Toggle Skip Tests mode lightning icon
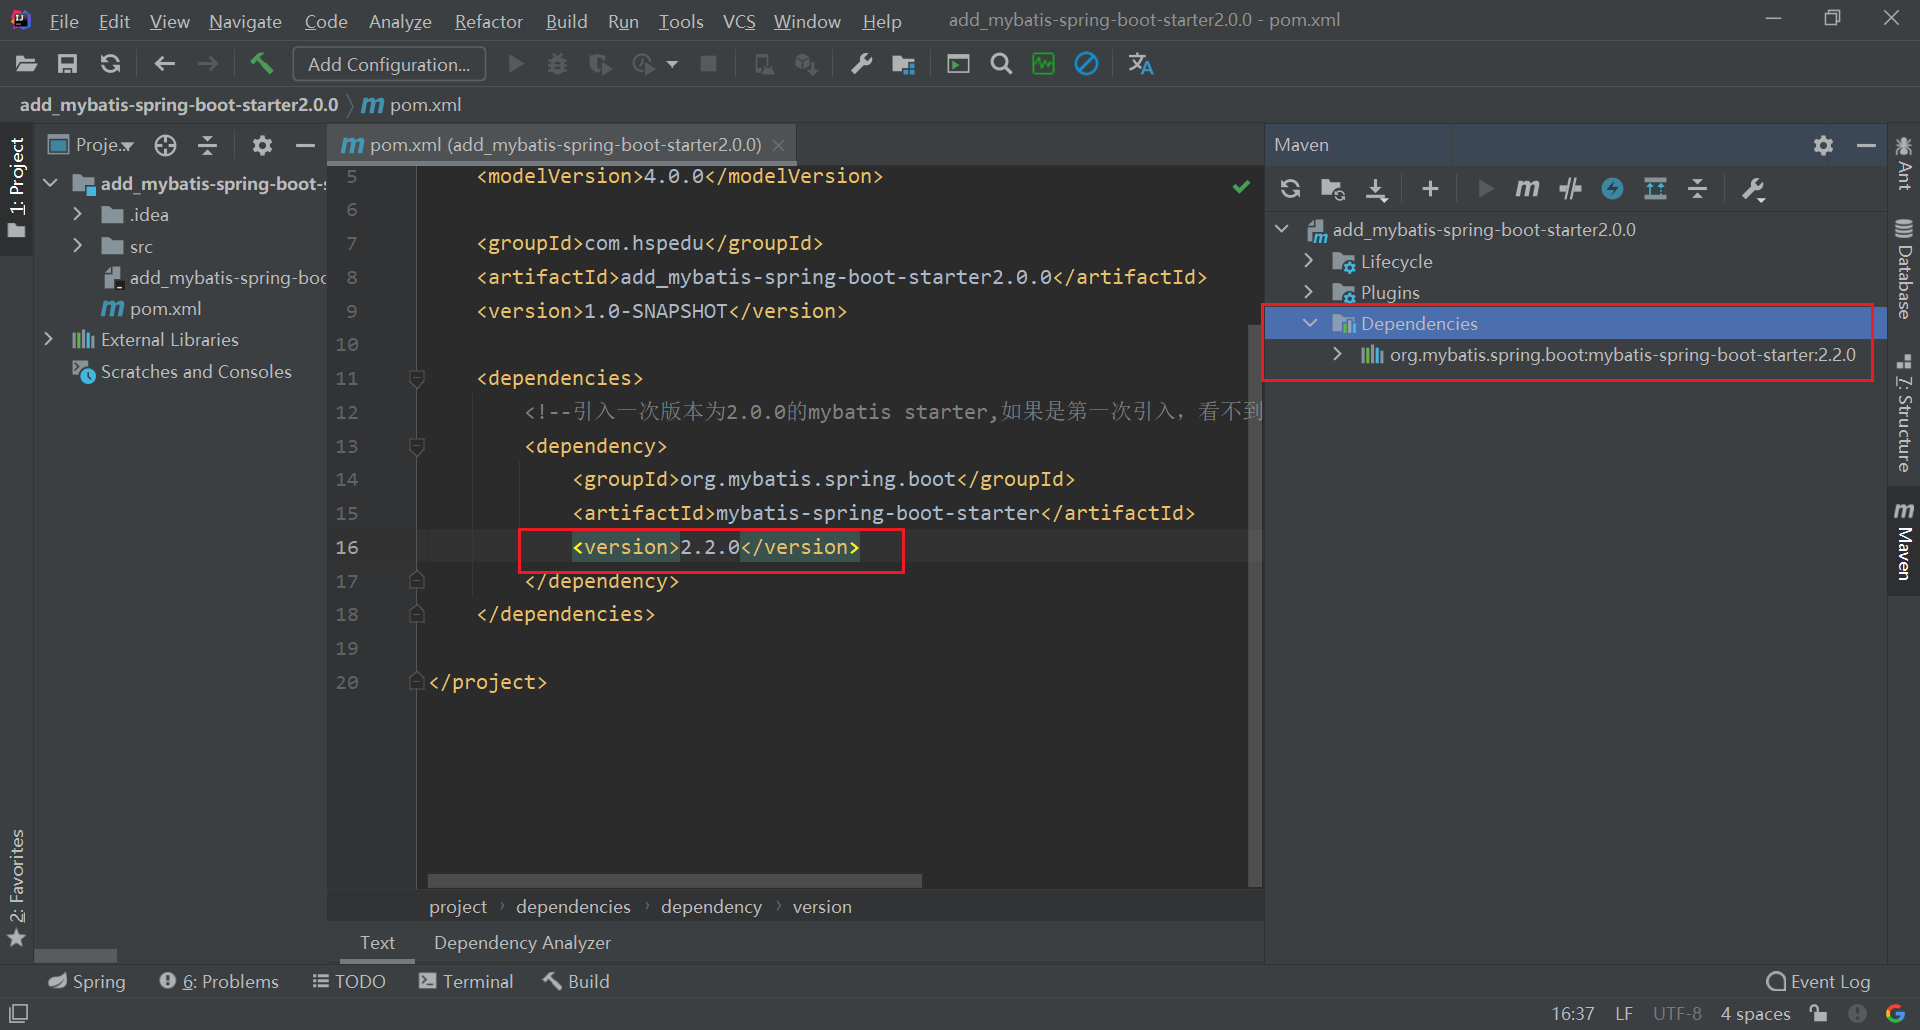 (x=1612, y=189)
